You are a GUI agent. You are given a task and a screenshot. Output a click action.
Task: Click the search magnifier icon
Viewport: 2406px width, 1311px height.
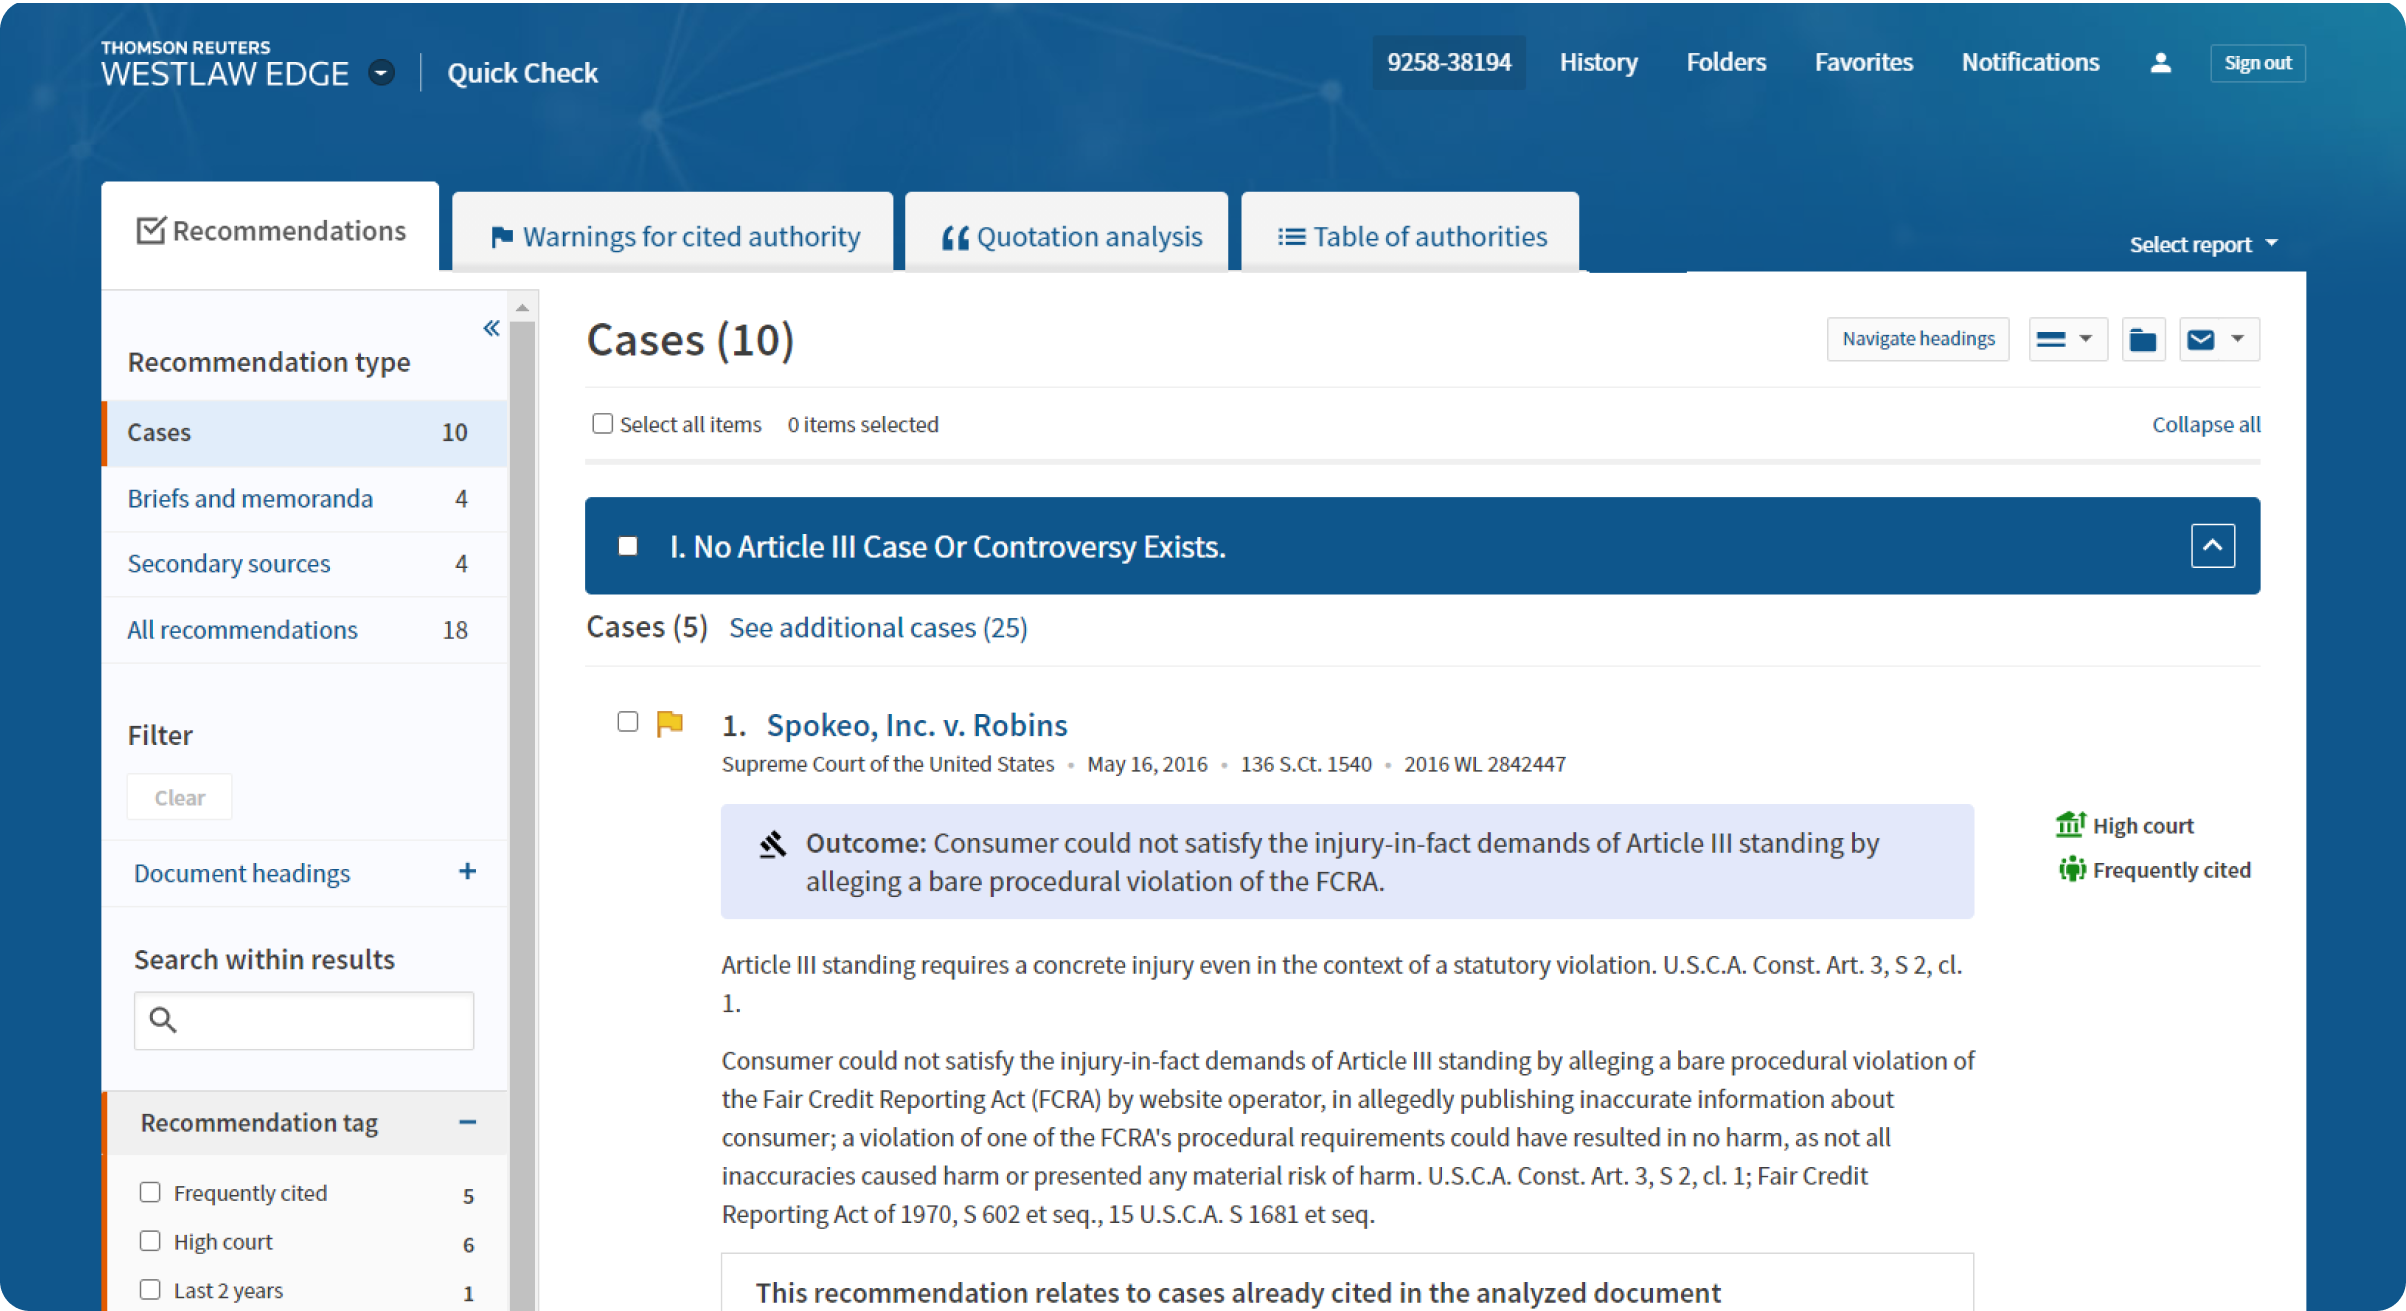163,1020
